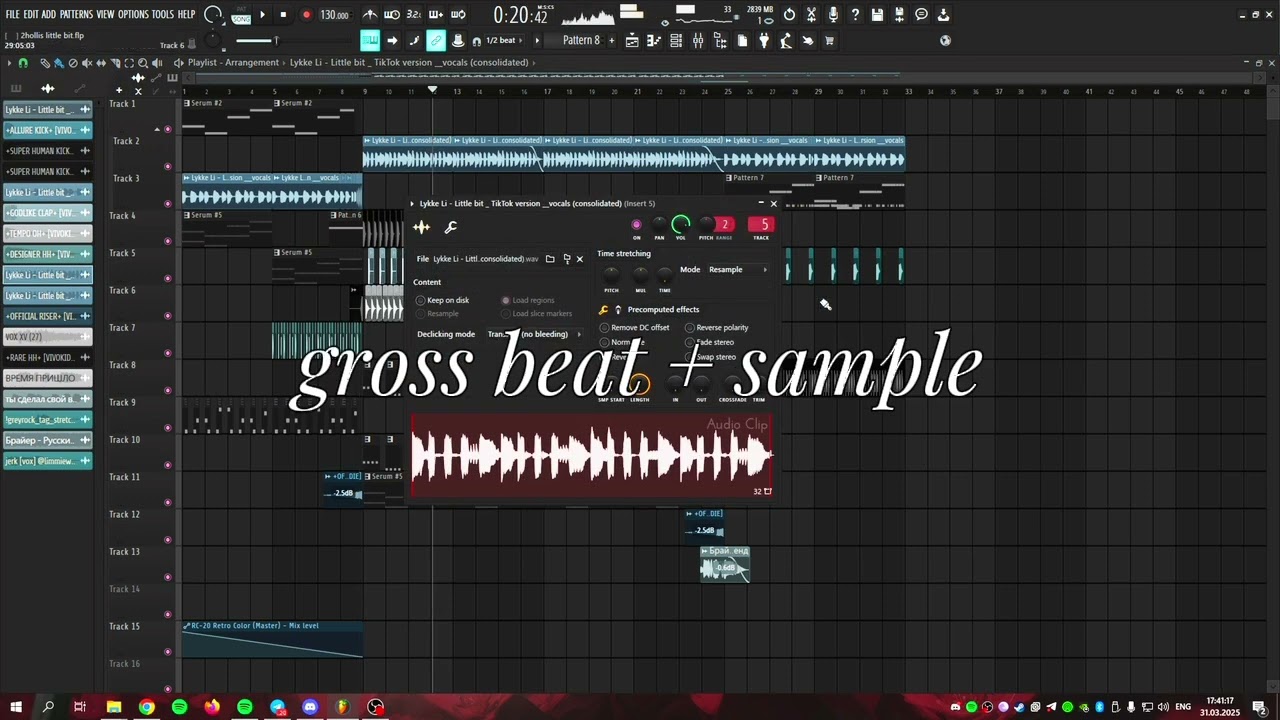Click Playlist - Arrangement breadcrumb
The height and width of the screenshot is (720, 1280).
click(233, 62)
